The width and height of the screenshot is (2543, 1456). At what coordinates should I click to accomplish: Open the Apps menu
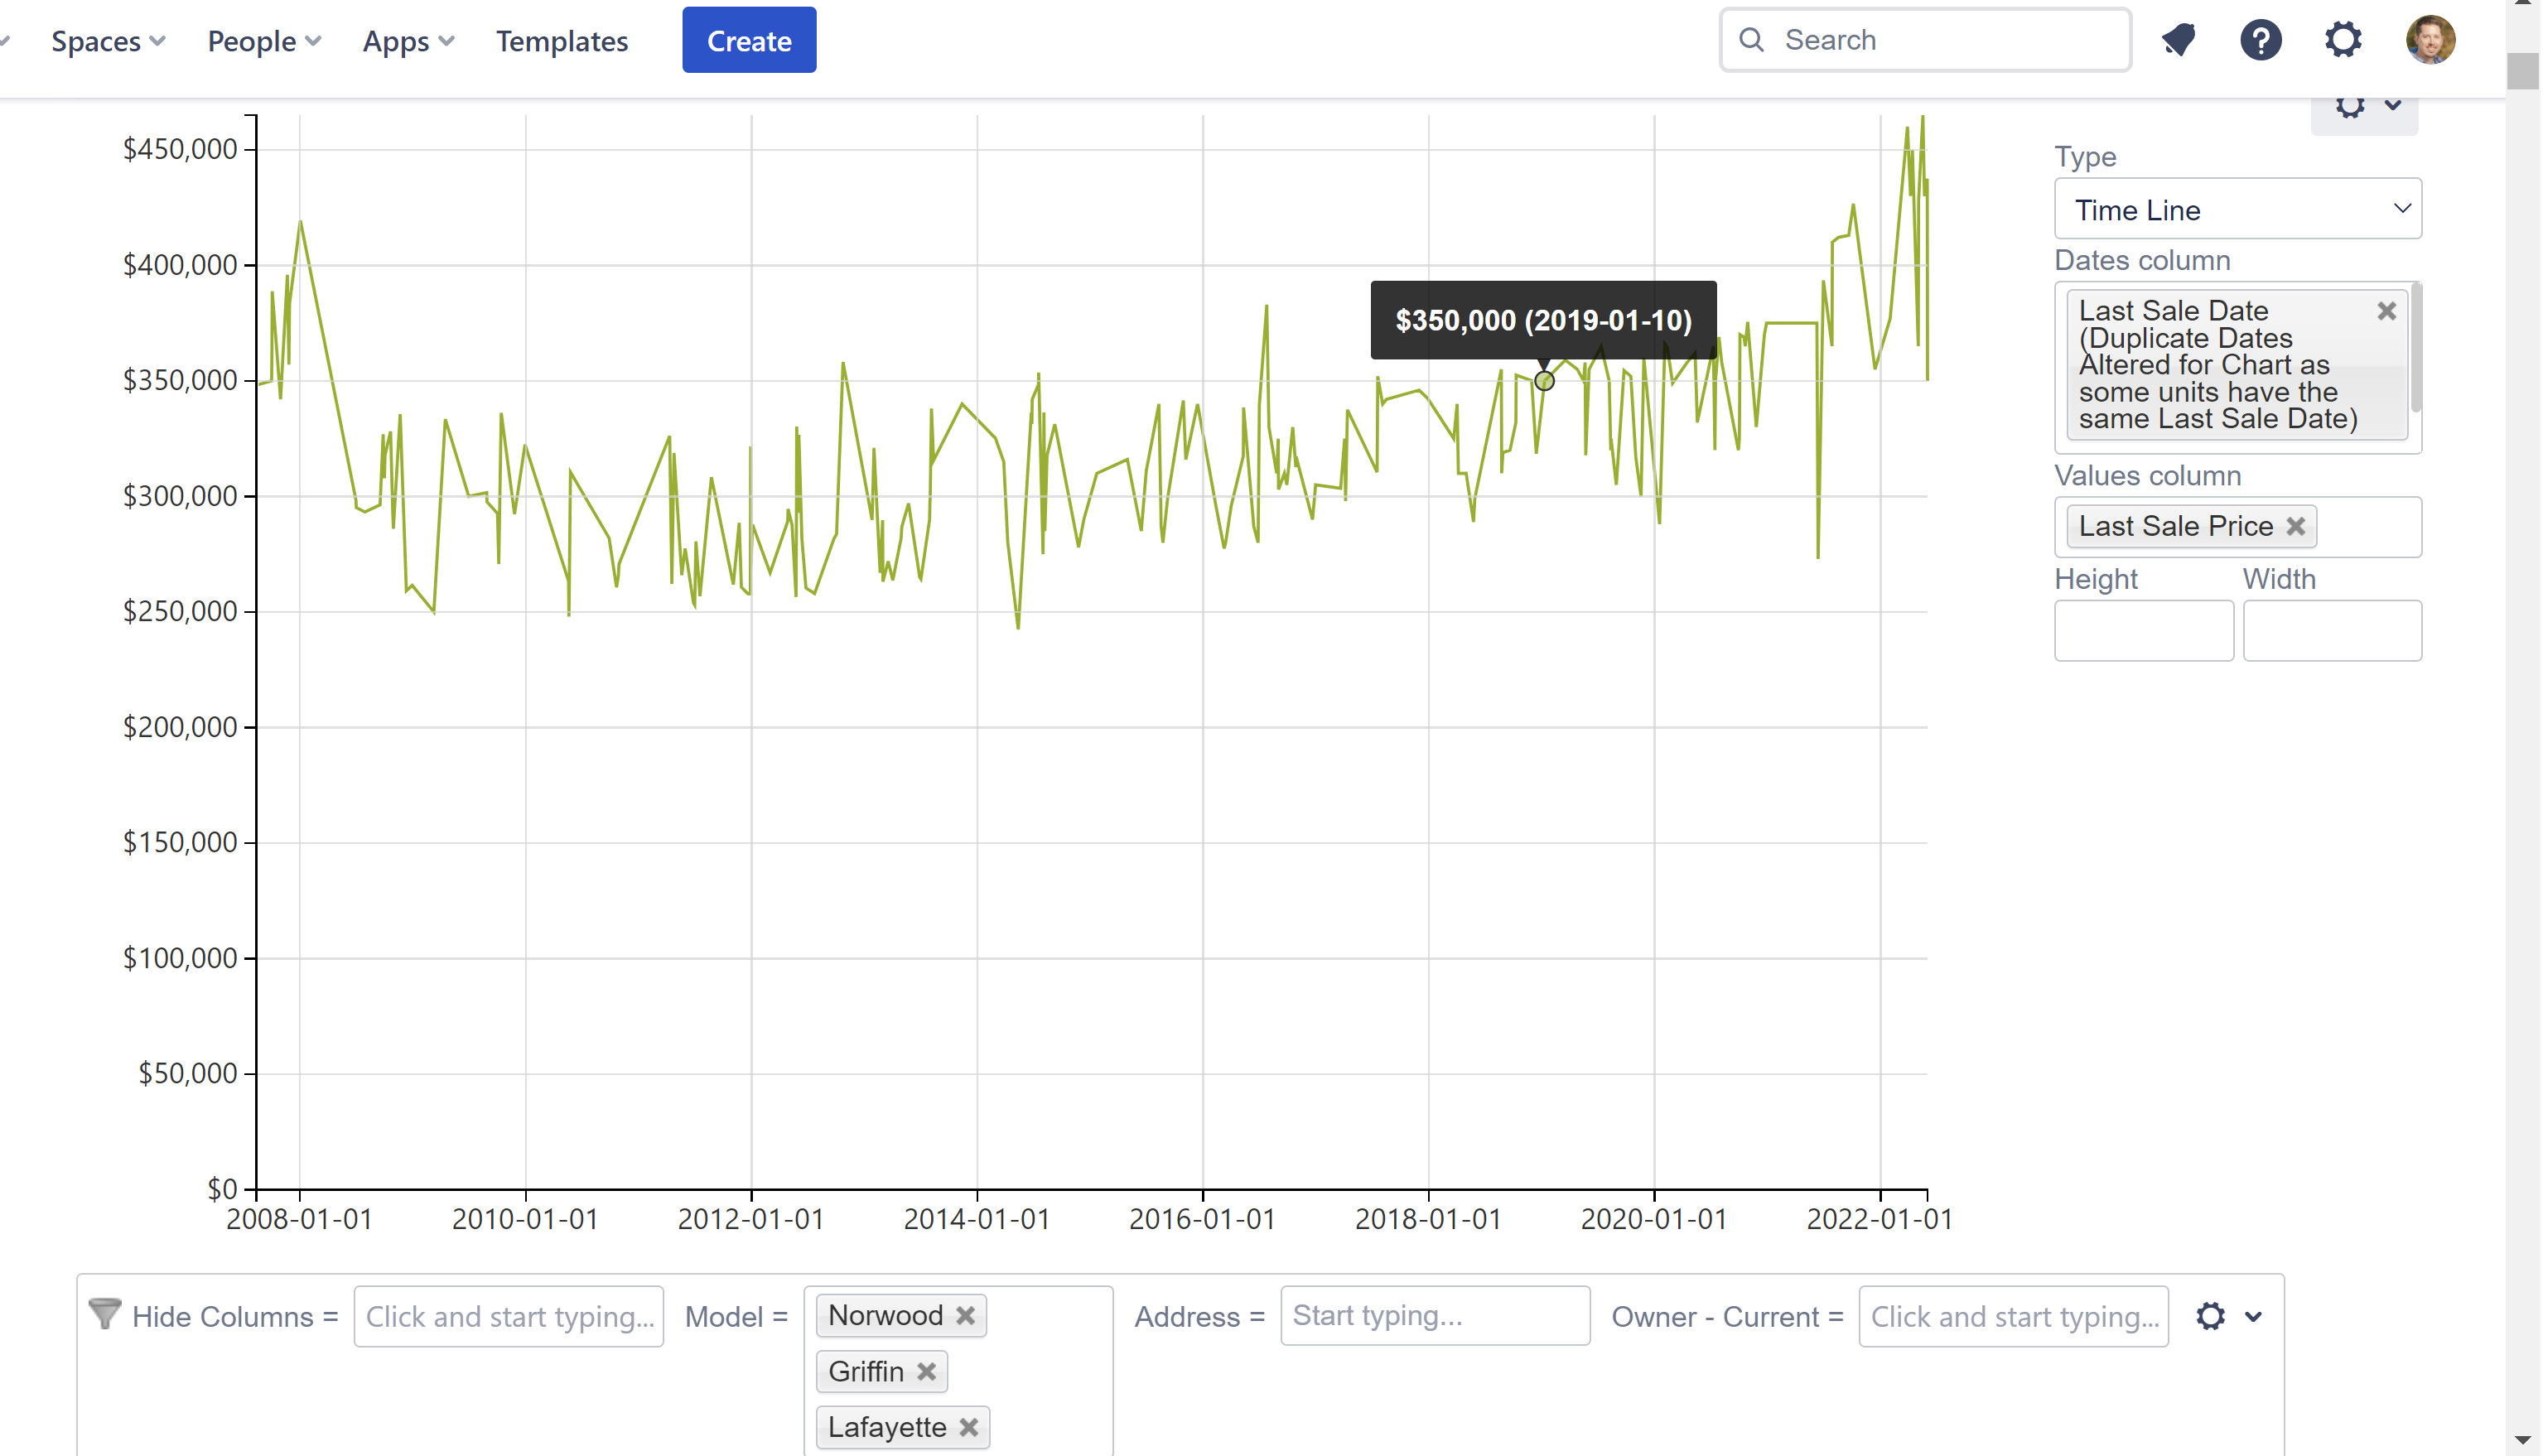[x=407, y=41]
